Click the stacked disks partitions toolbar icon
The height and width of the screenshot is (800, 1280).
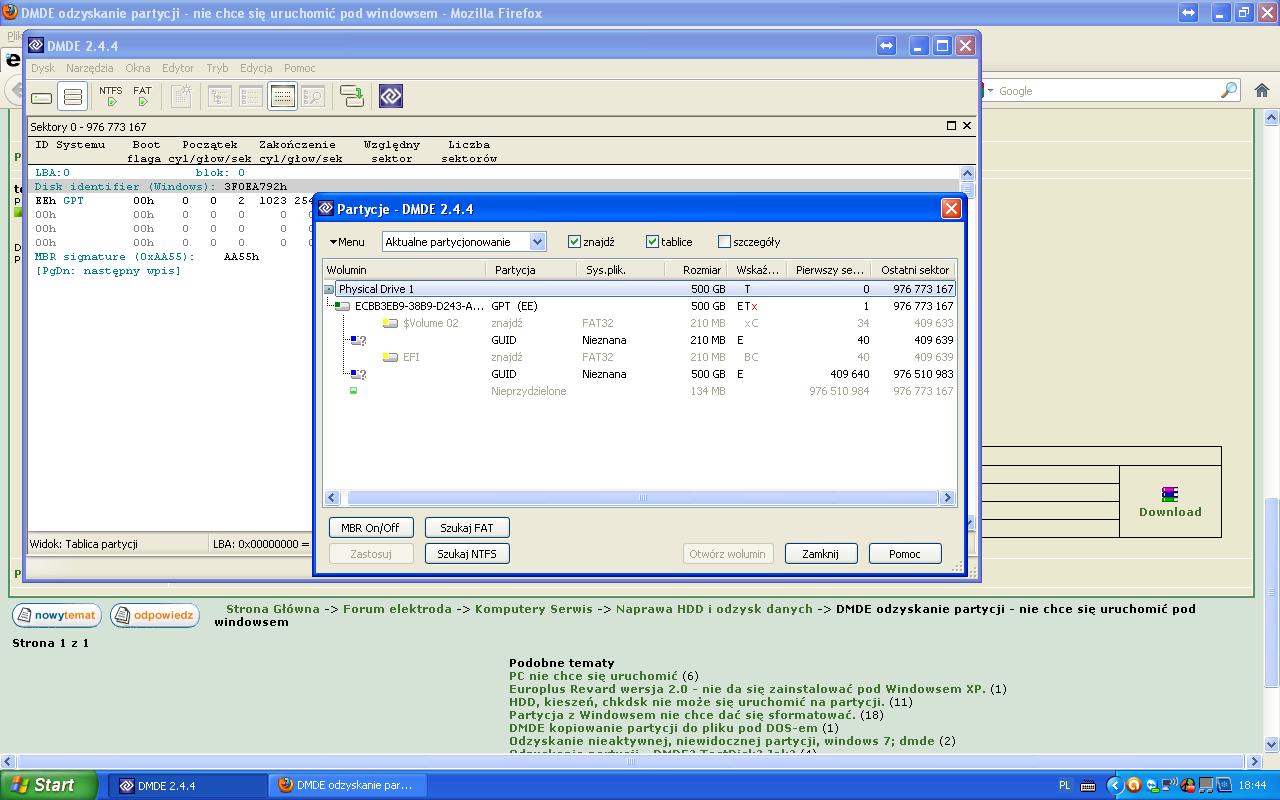[x=72, y=97]
